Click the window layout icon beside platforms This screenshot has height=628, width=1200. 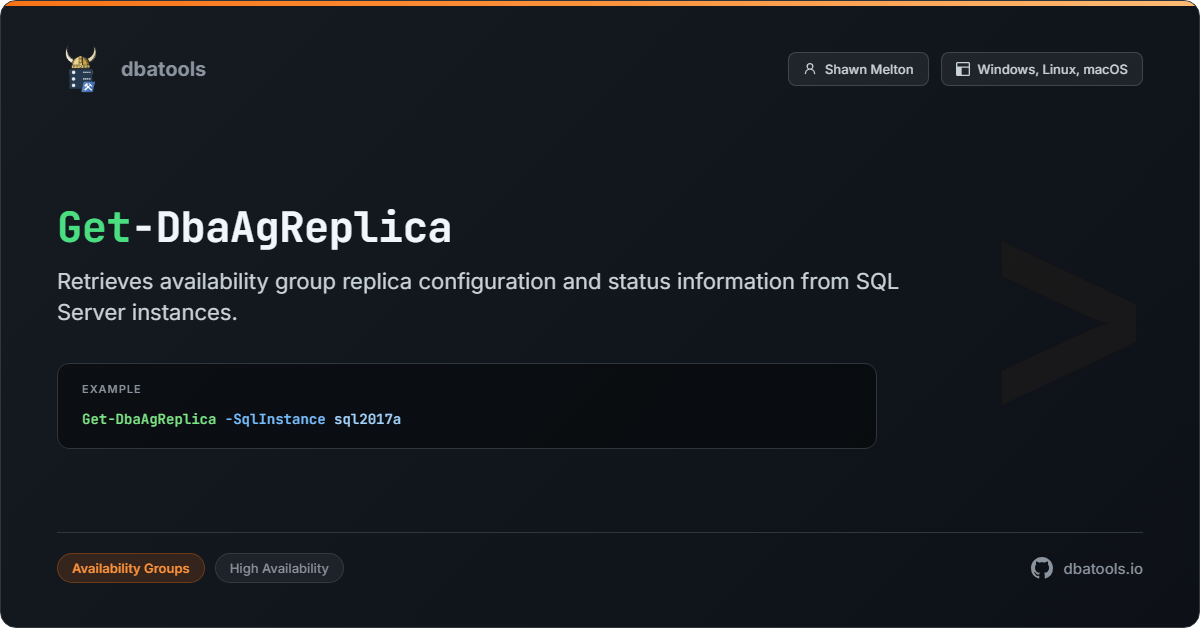tap(963, 69)
